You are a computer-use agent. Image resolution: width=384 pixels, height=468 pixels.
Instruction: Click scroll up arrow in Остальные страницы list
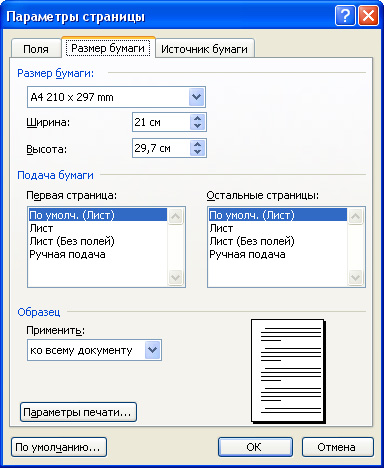(x=355, y=216)
